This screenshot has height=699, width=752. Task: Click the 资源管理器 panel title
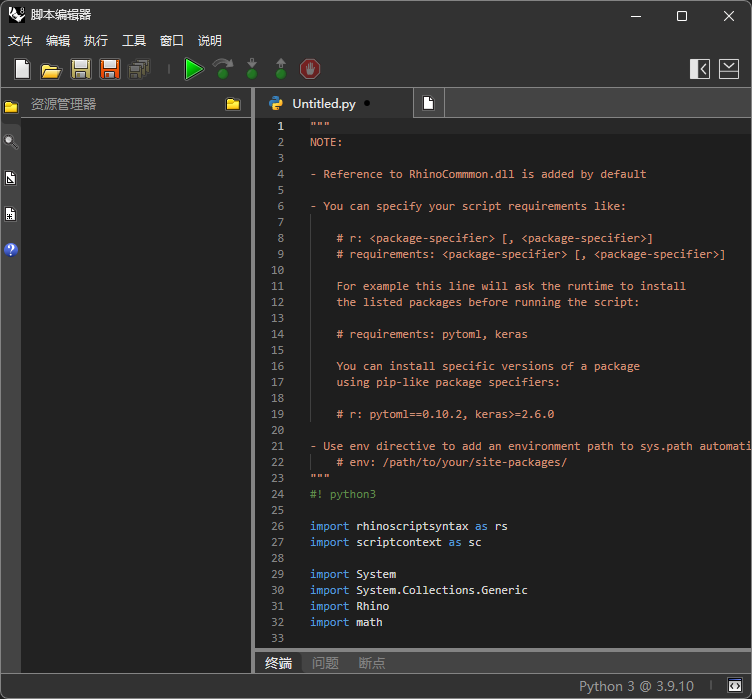63,104
